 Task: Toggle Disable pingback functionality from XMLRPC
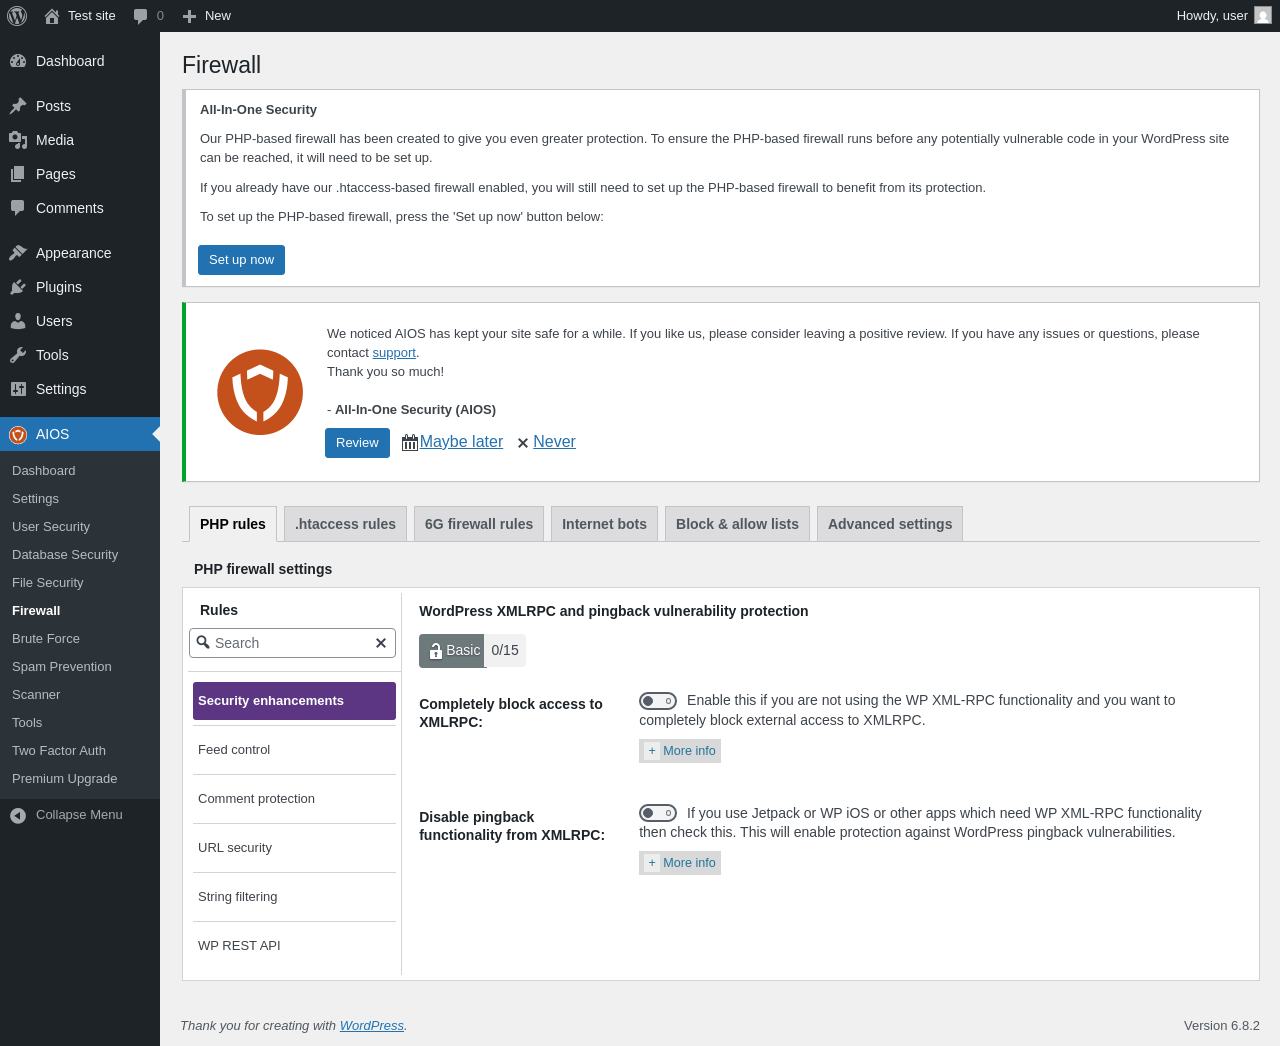[x=658, y=813]
